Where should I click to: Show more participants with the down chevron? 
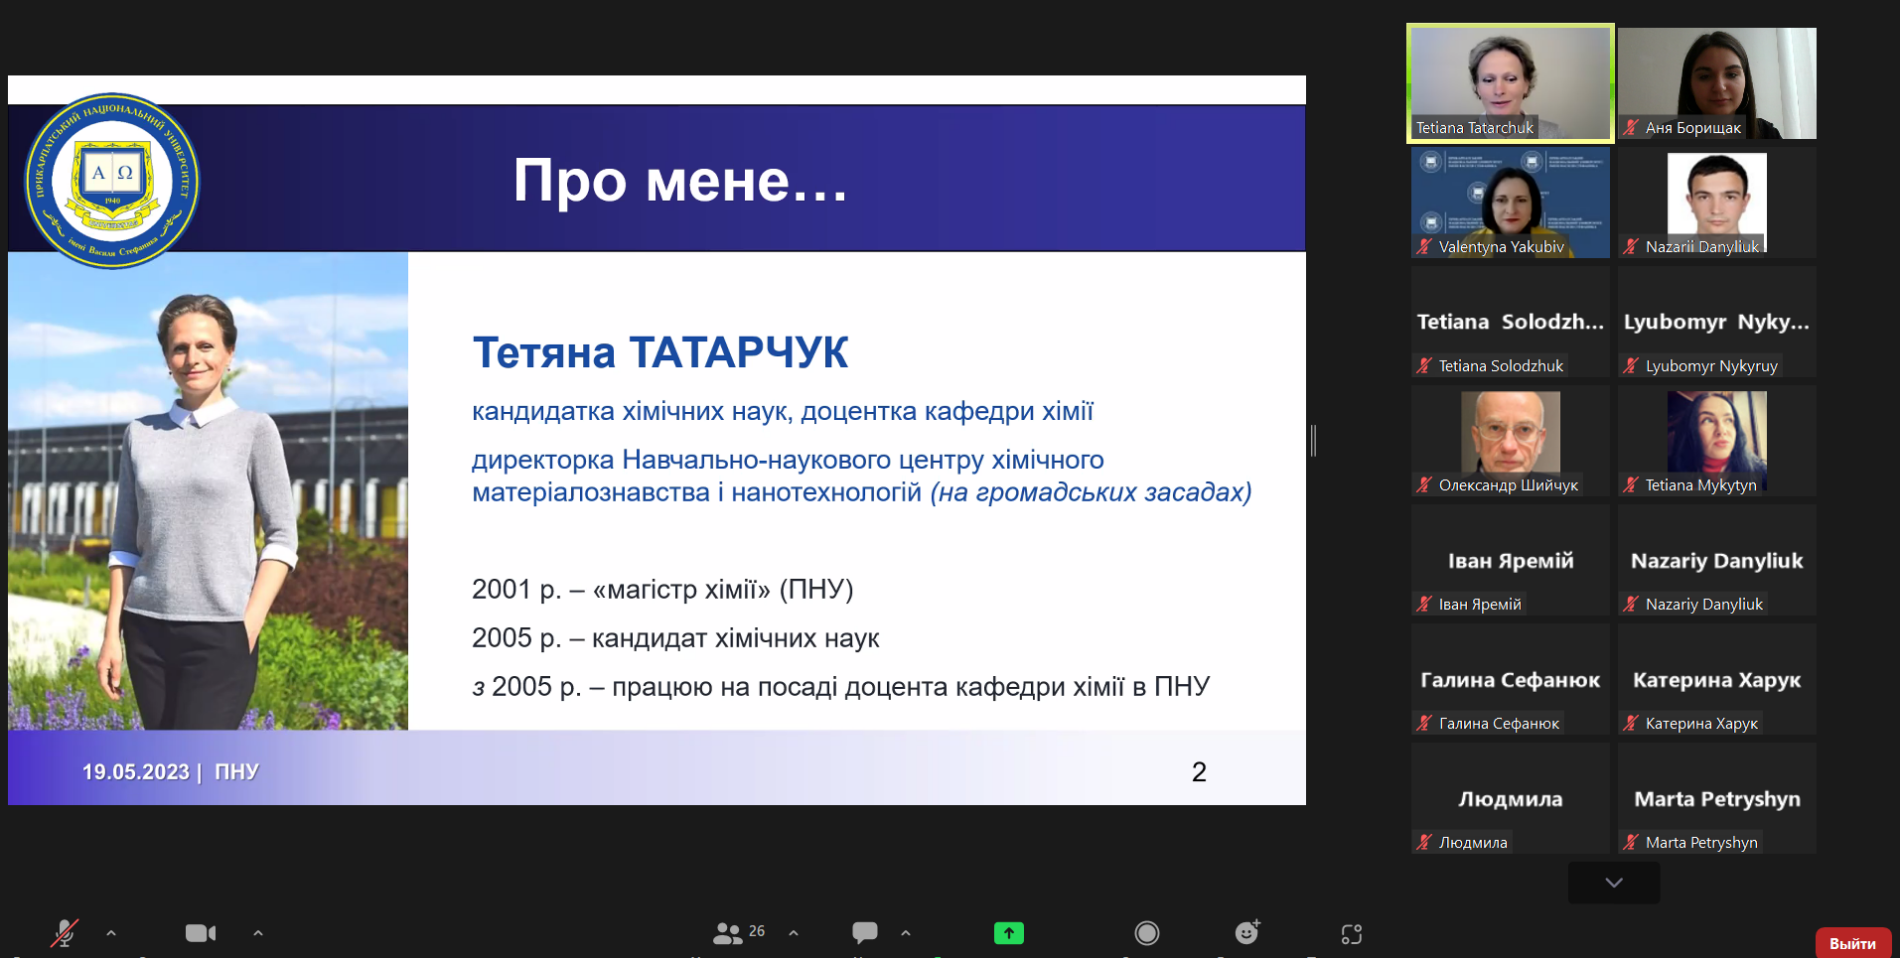click(1612, 882)
